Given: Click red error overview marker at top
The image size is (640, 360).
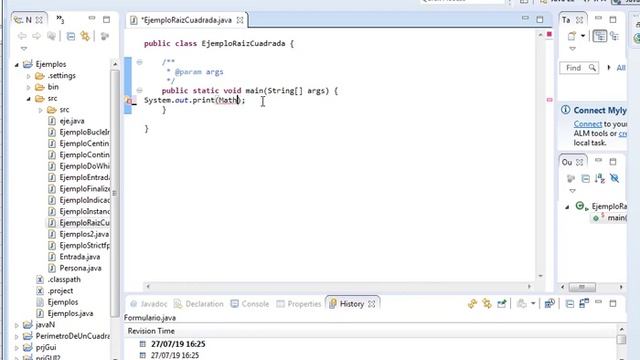Looking at the screenshot, I should (549, 34).
